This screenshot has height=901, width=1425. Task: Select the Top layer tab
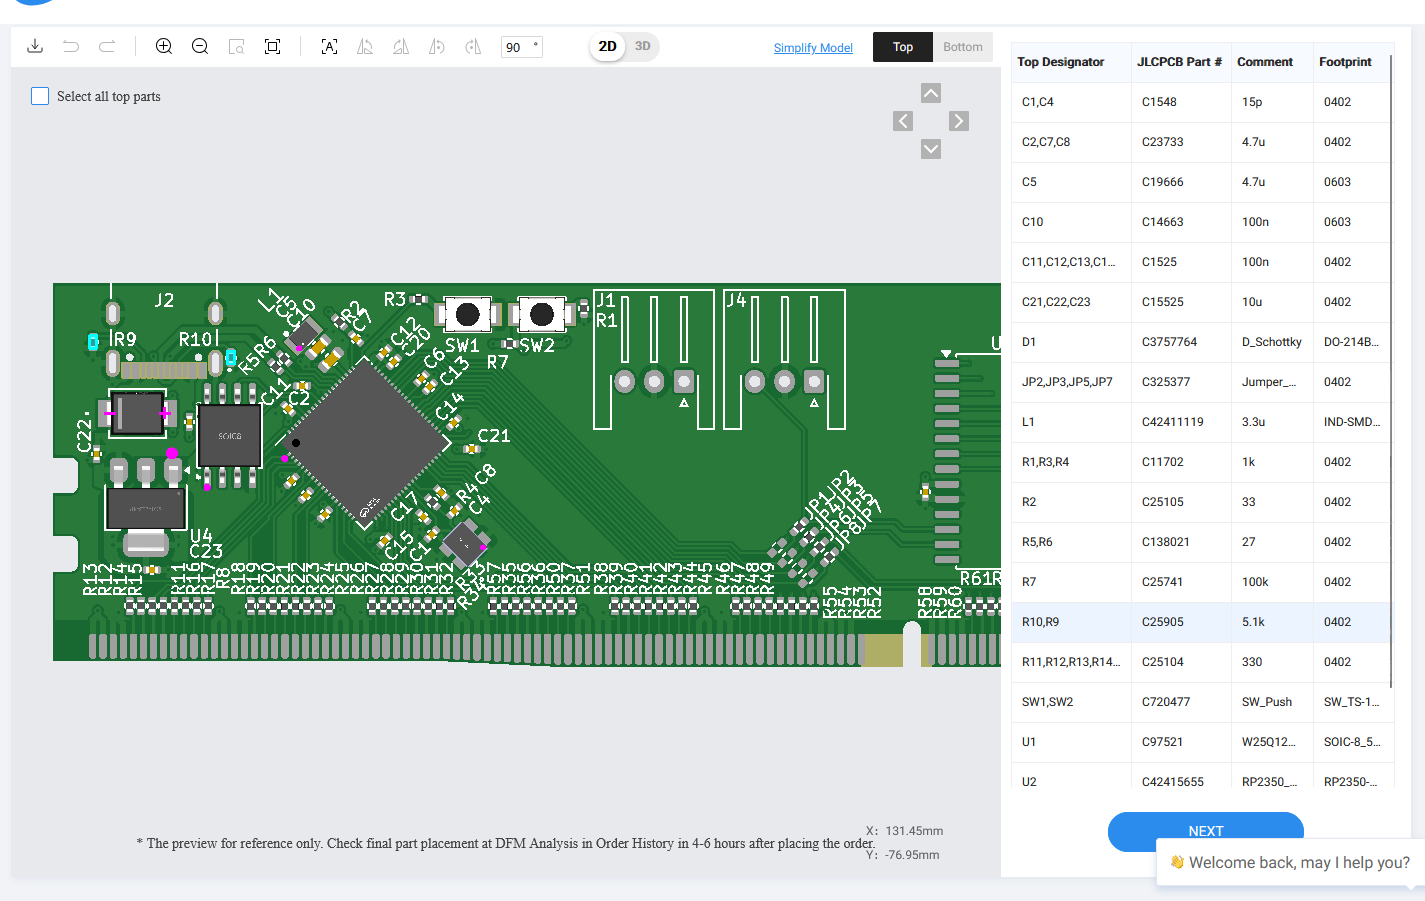902,47
